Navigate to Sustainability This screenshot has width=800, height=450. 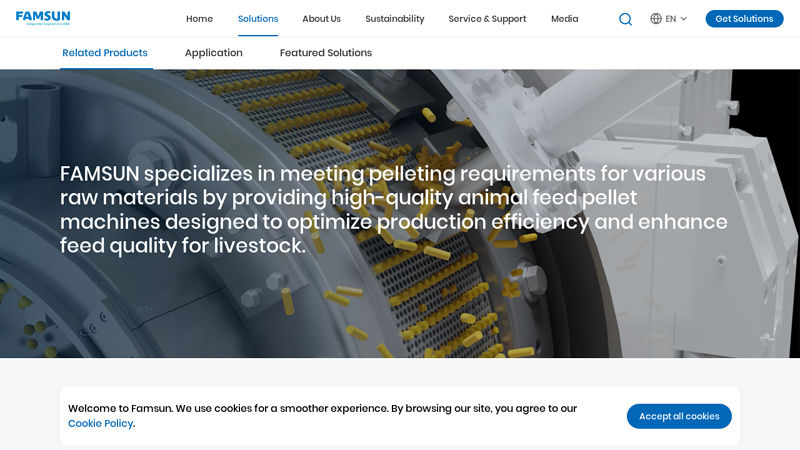pyautogui.click(x=394, y=19)
